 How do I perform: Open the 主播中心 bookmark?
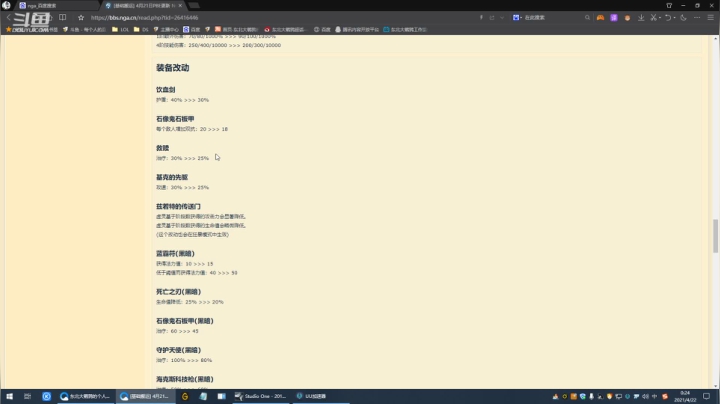(166, 29)
